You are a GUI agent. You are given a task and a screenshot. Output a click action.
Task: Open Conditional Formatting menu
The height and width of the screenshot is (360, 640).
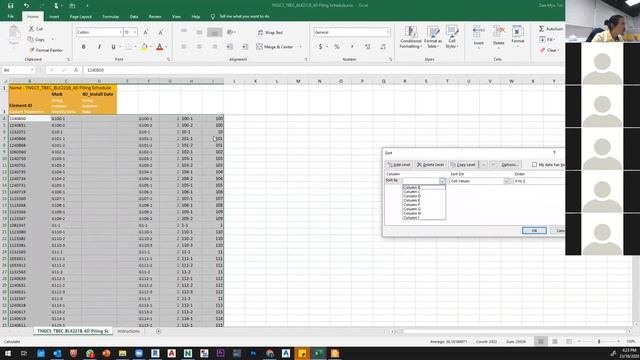[x=411, y=38]
